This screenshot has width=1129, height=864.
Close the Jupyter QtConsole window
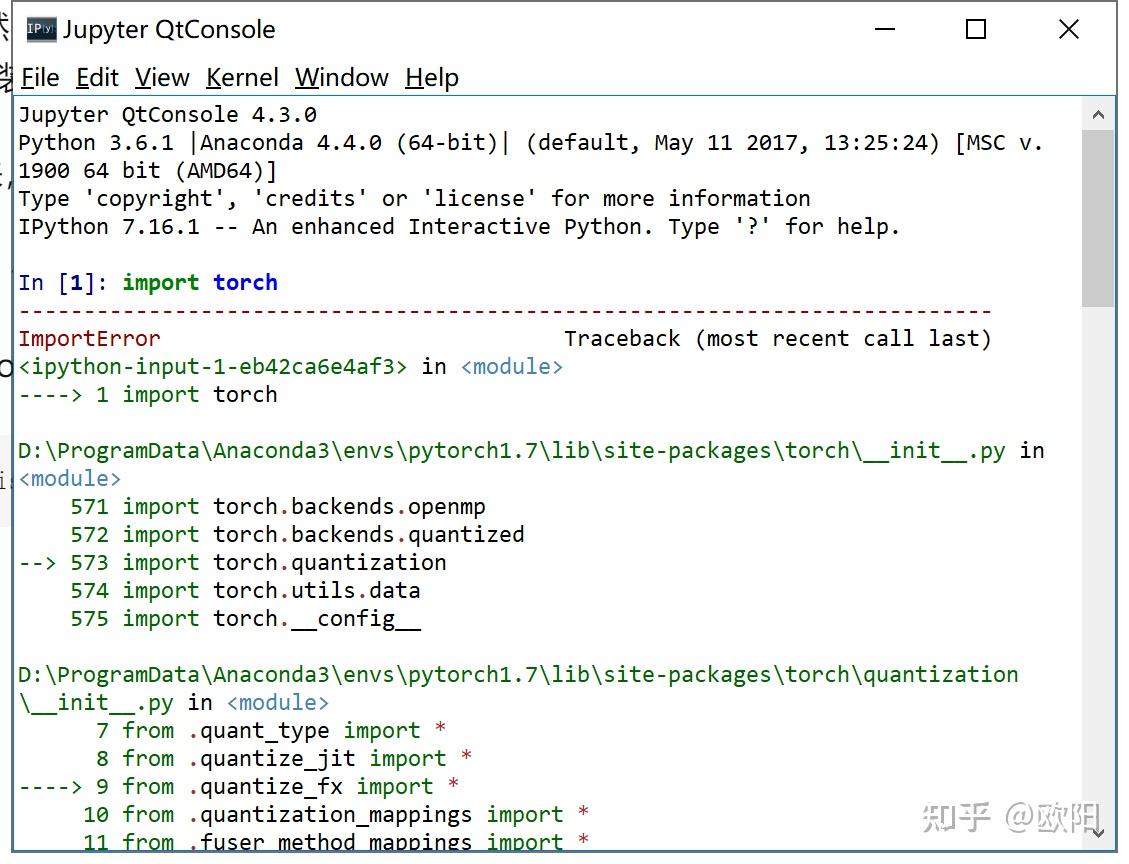point(1069,30)
